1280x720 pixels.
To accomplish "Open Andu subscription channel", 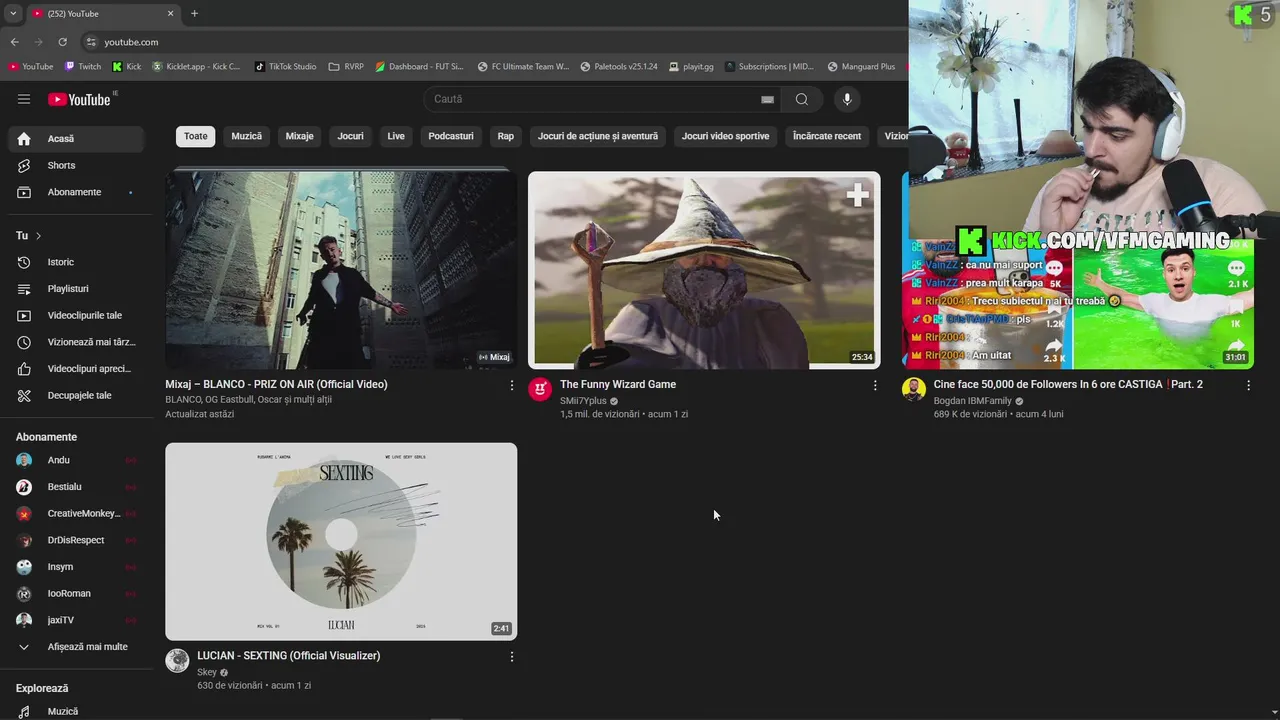I will [76, 460].
